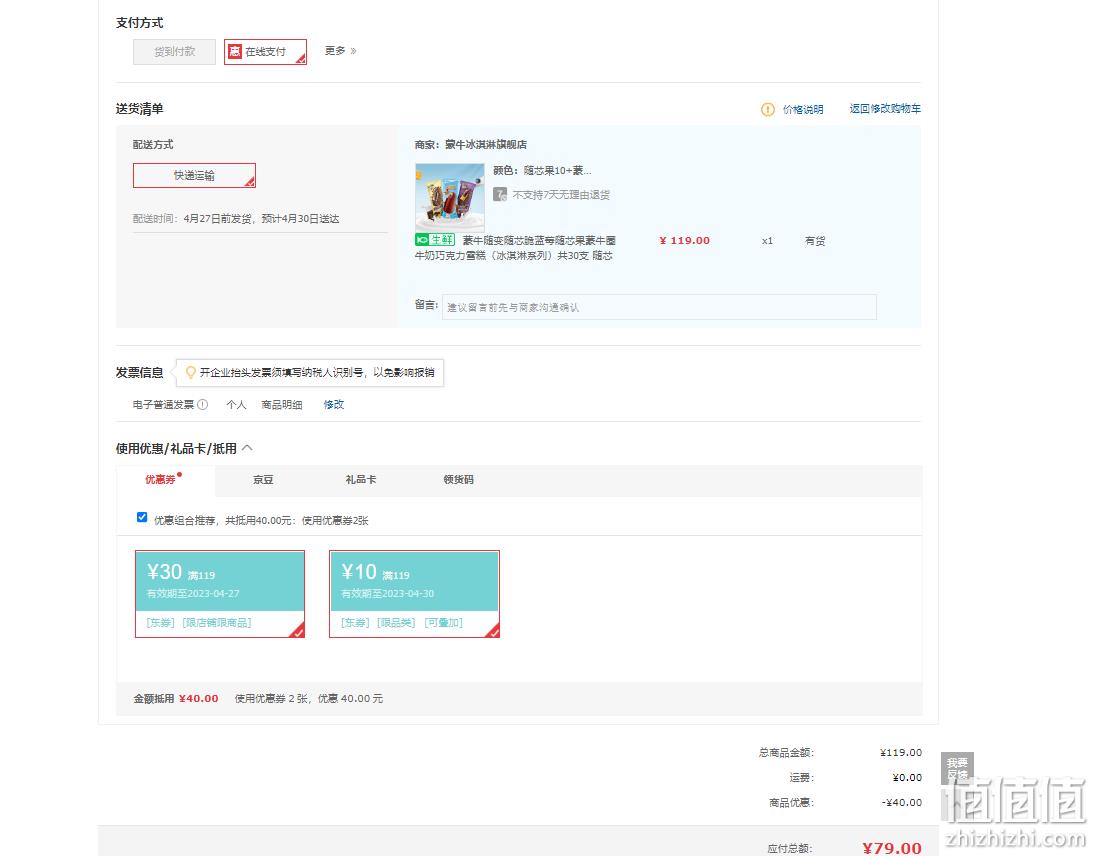
Task: Click the 有货 stock status
Action: click(815, 241)
